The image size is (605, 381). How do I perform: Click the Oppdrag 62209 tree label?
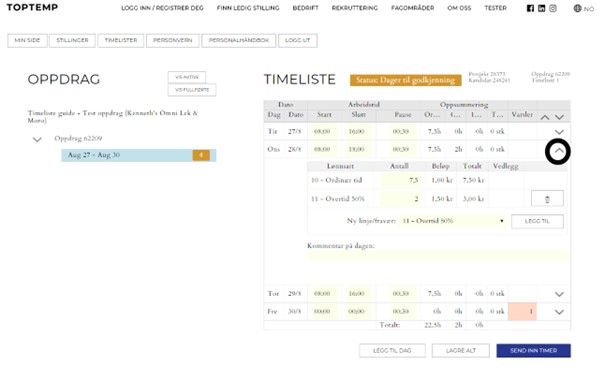(78, 139)
